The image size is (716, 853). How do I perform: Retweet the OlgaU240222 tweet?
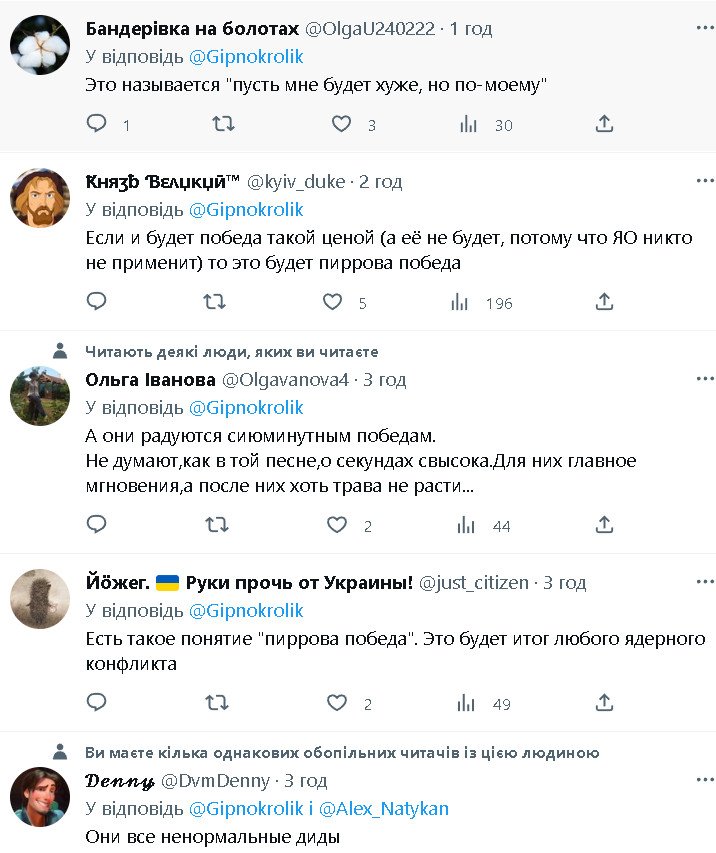click(224, 124)
